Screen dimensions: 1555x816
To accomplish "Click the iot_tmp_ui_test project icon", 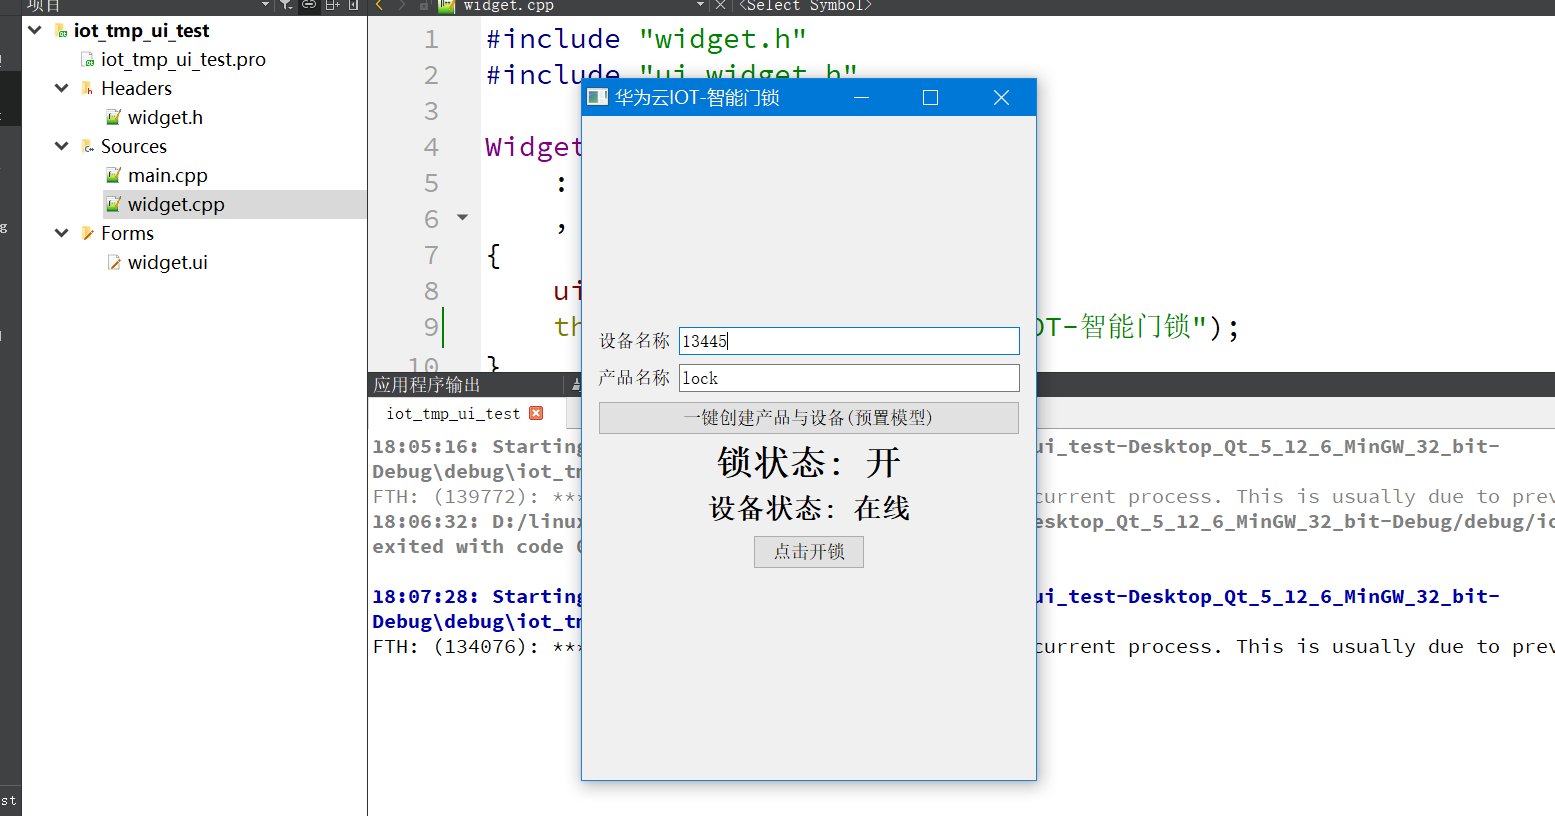I will point(60,30).
